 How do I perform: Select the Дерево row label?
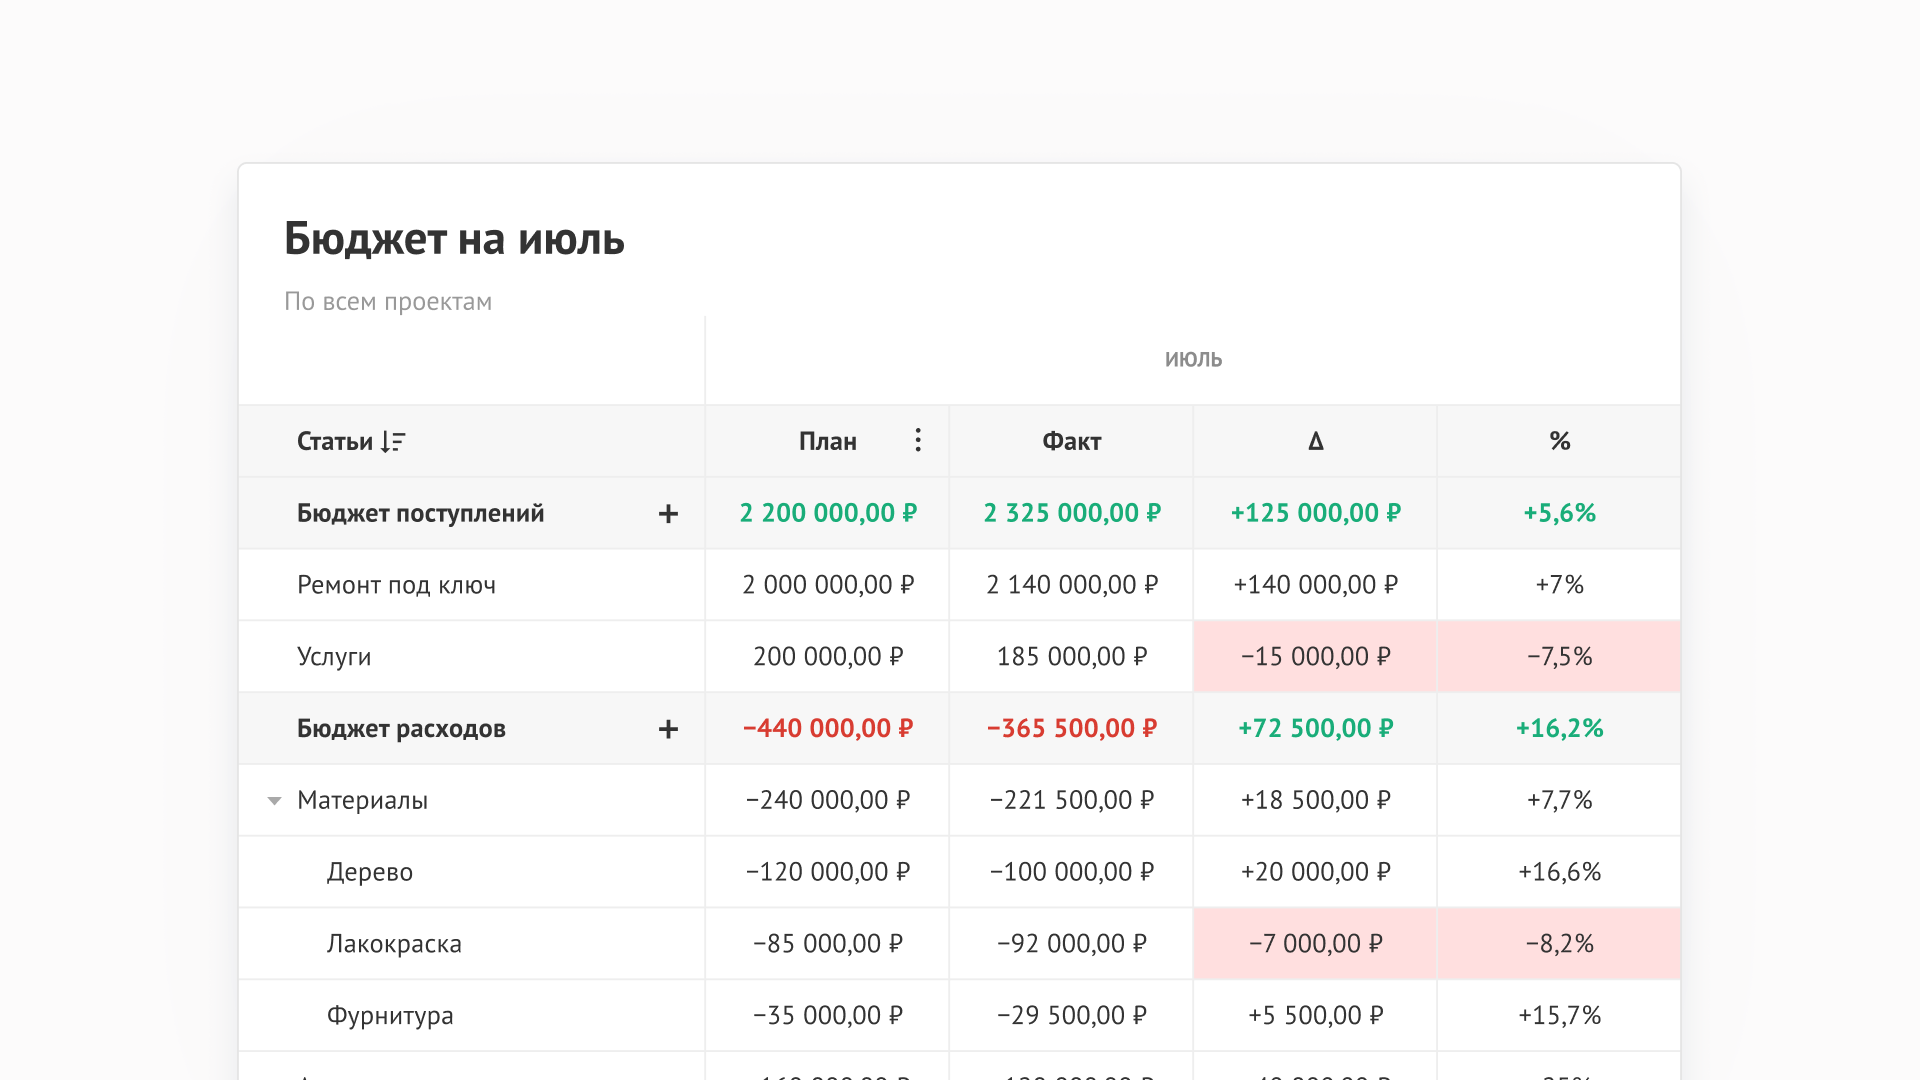369,872
